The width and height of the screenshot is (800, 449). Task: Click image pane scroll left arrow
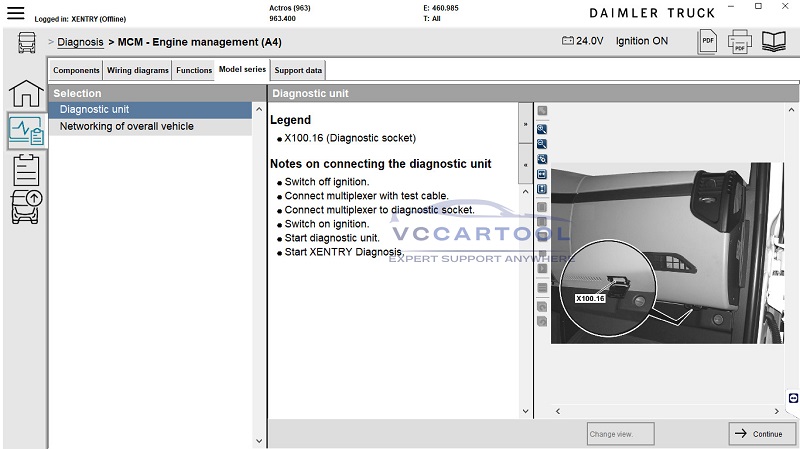(558, 411)
